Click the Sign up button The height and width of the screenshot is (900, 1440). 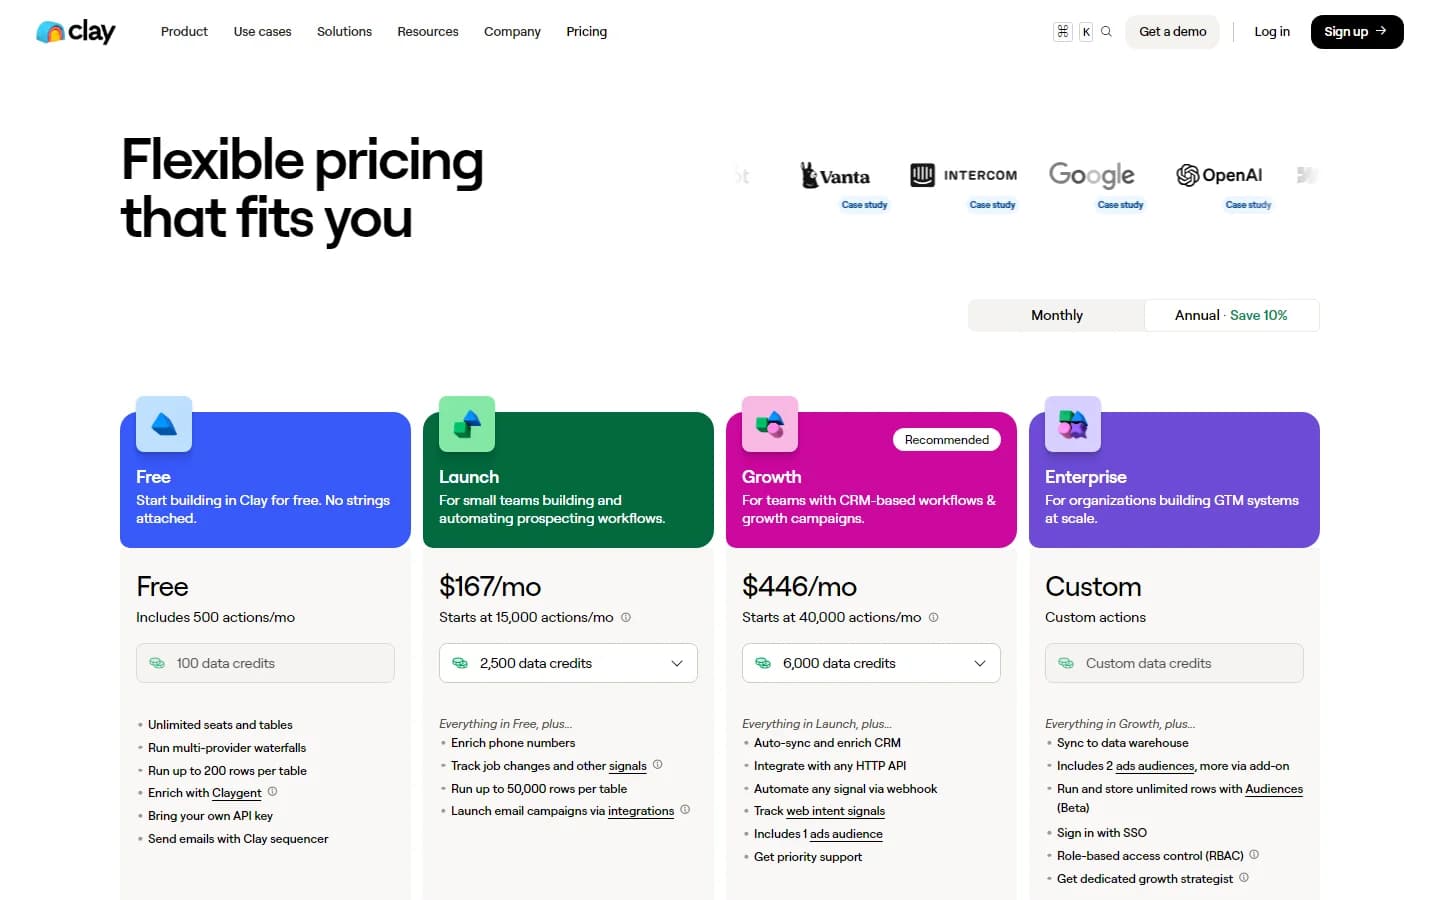pos(1356,31)
